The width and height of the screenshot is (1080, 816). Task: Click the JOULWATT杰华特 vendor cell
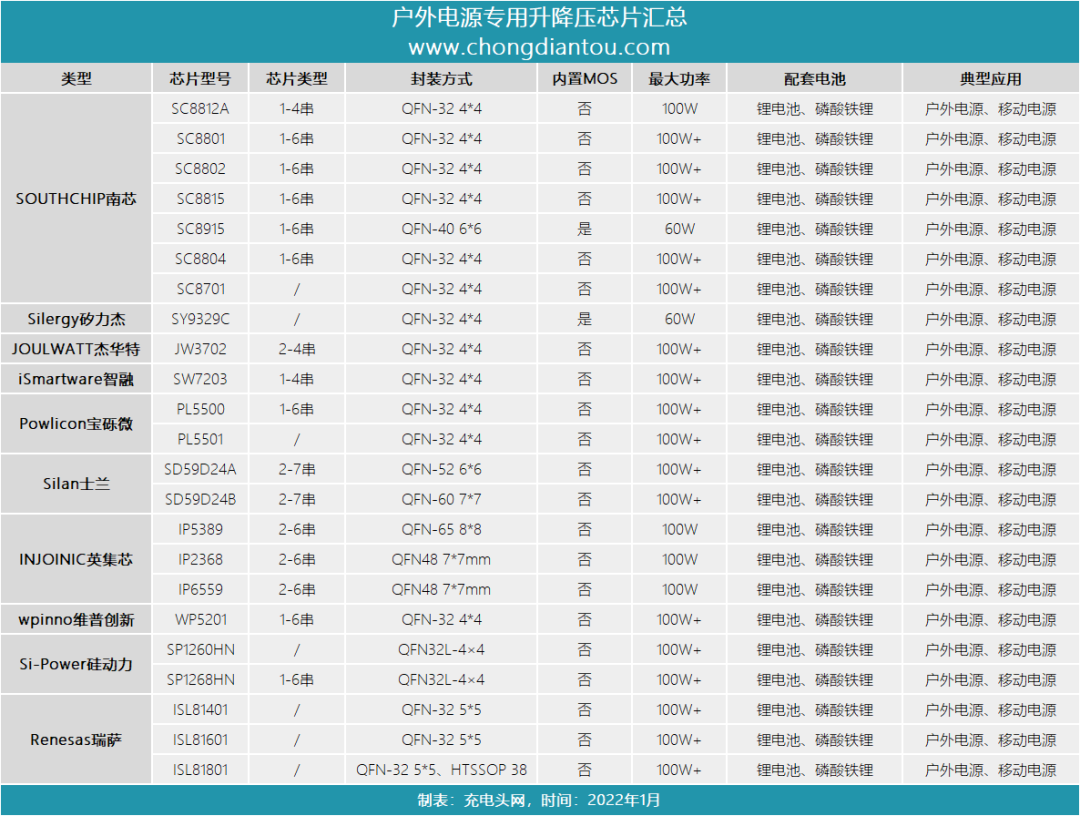tap(76, 349)
